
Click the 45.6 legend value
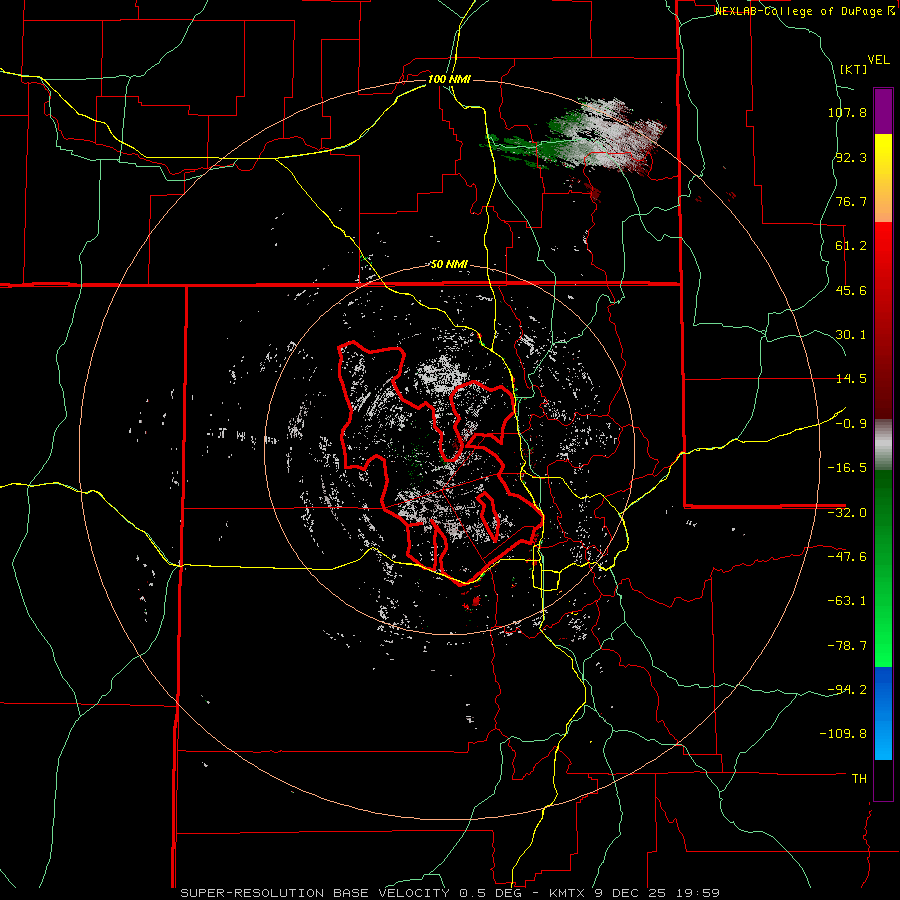click(x=851, y=290)
